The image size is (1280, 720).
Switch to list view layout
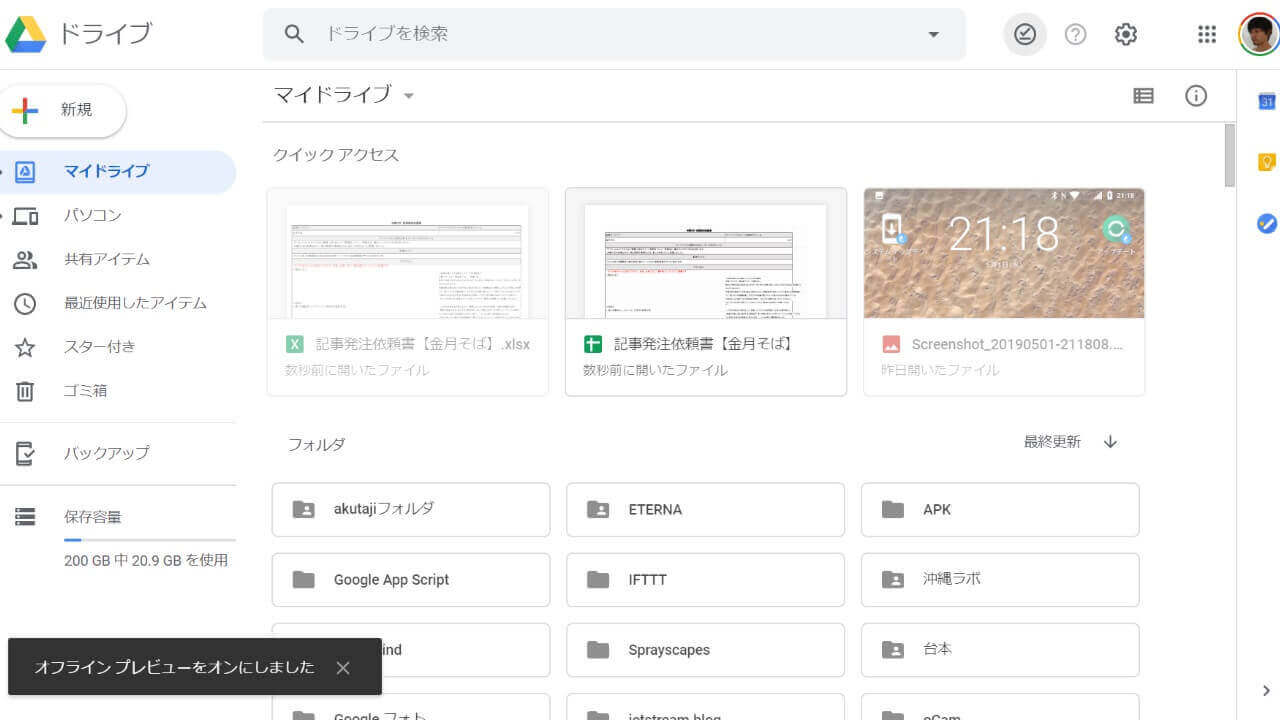[1143, 96]
